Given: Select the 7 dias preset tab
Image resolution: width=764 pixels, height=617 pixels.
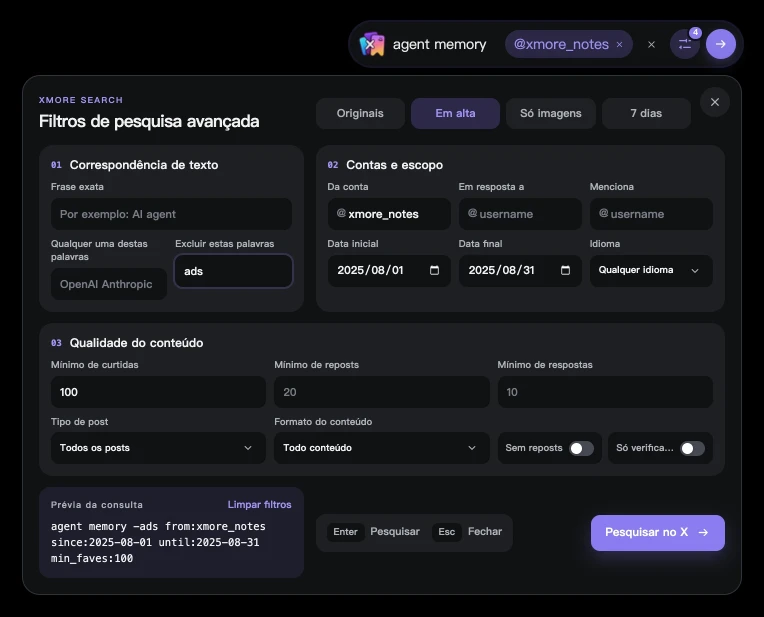Looking at the screenshot, I should (x=646, y=113).
